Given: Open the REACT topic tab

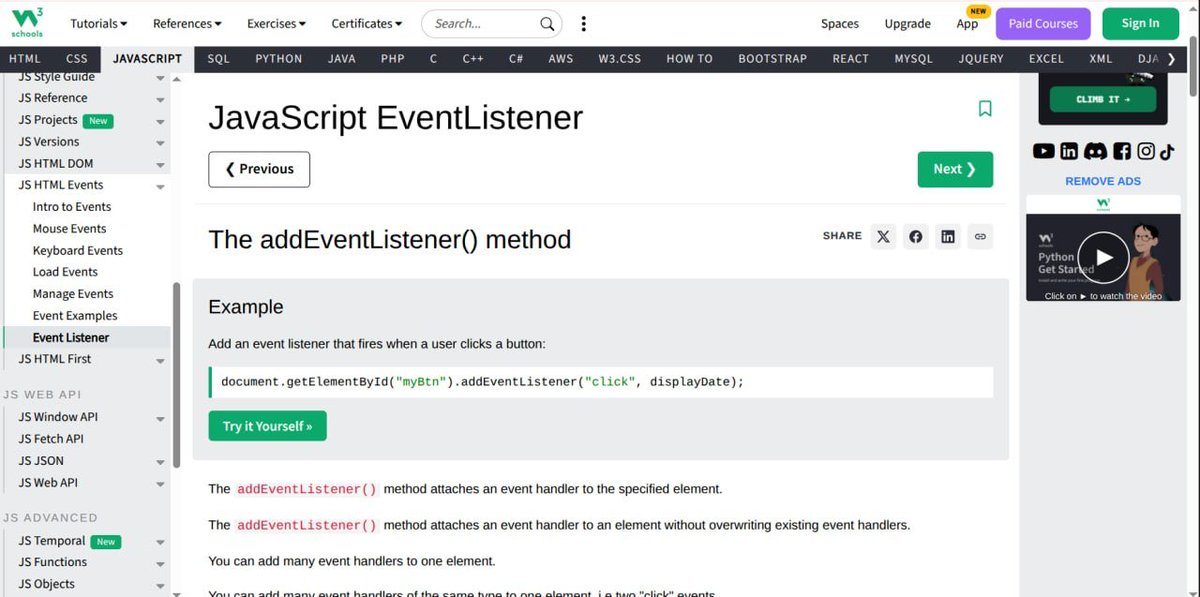Looking at the screenshot, I should (851, 59).
